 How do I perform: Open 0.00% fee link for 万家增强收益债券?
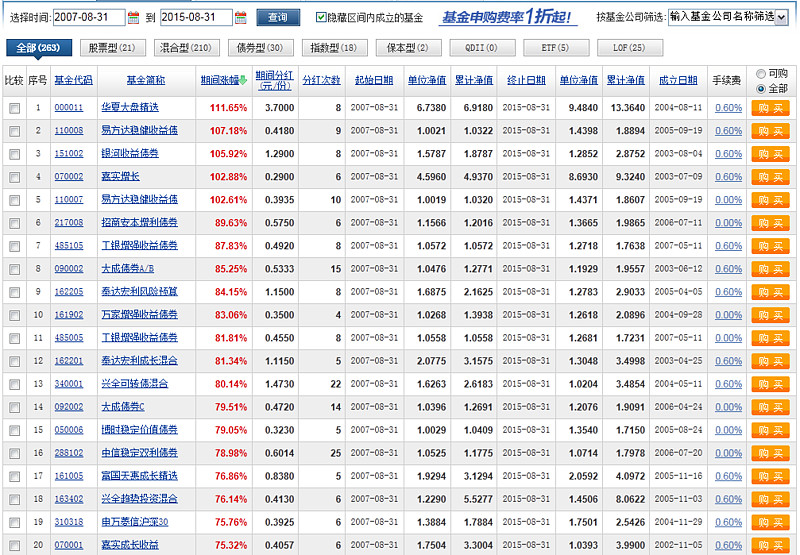pyautogui.click(x=729, y=315)
